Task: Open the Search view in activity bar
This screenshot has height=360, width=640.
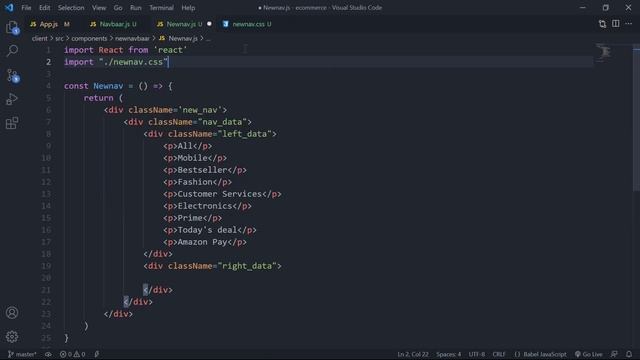Action: click(12, 51)
